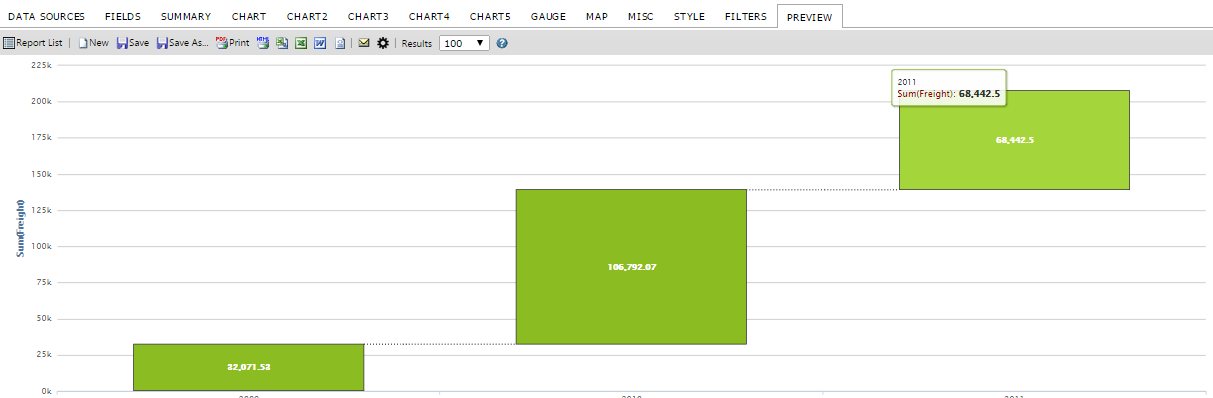Click the Save button
This screenshot has width=1213, height=398.
click(132, 44)
